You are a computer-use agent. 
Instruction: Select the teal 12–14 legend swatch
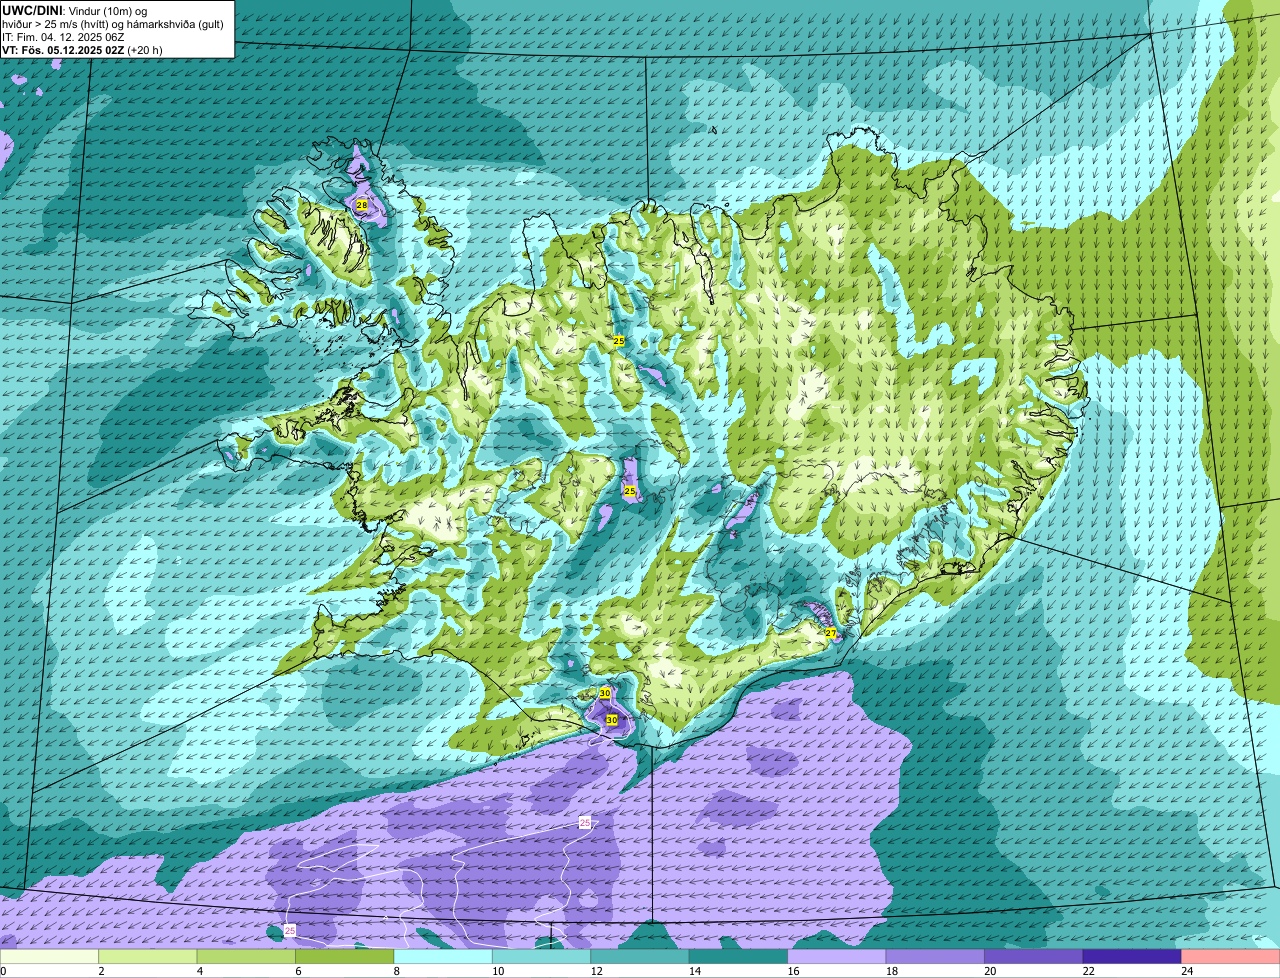coord(640,957)
